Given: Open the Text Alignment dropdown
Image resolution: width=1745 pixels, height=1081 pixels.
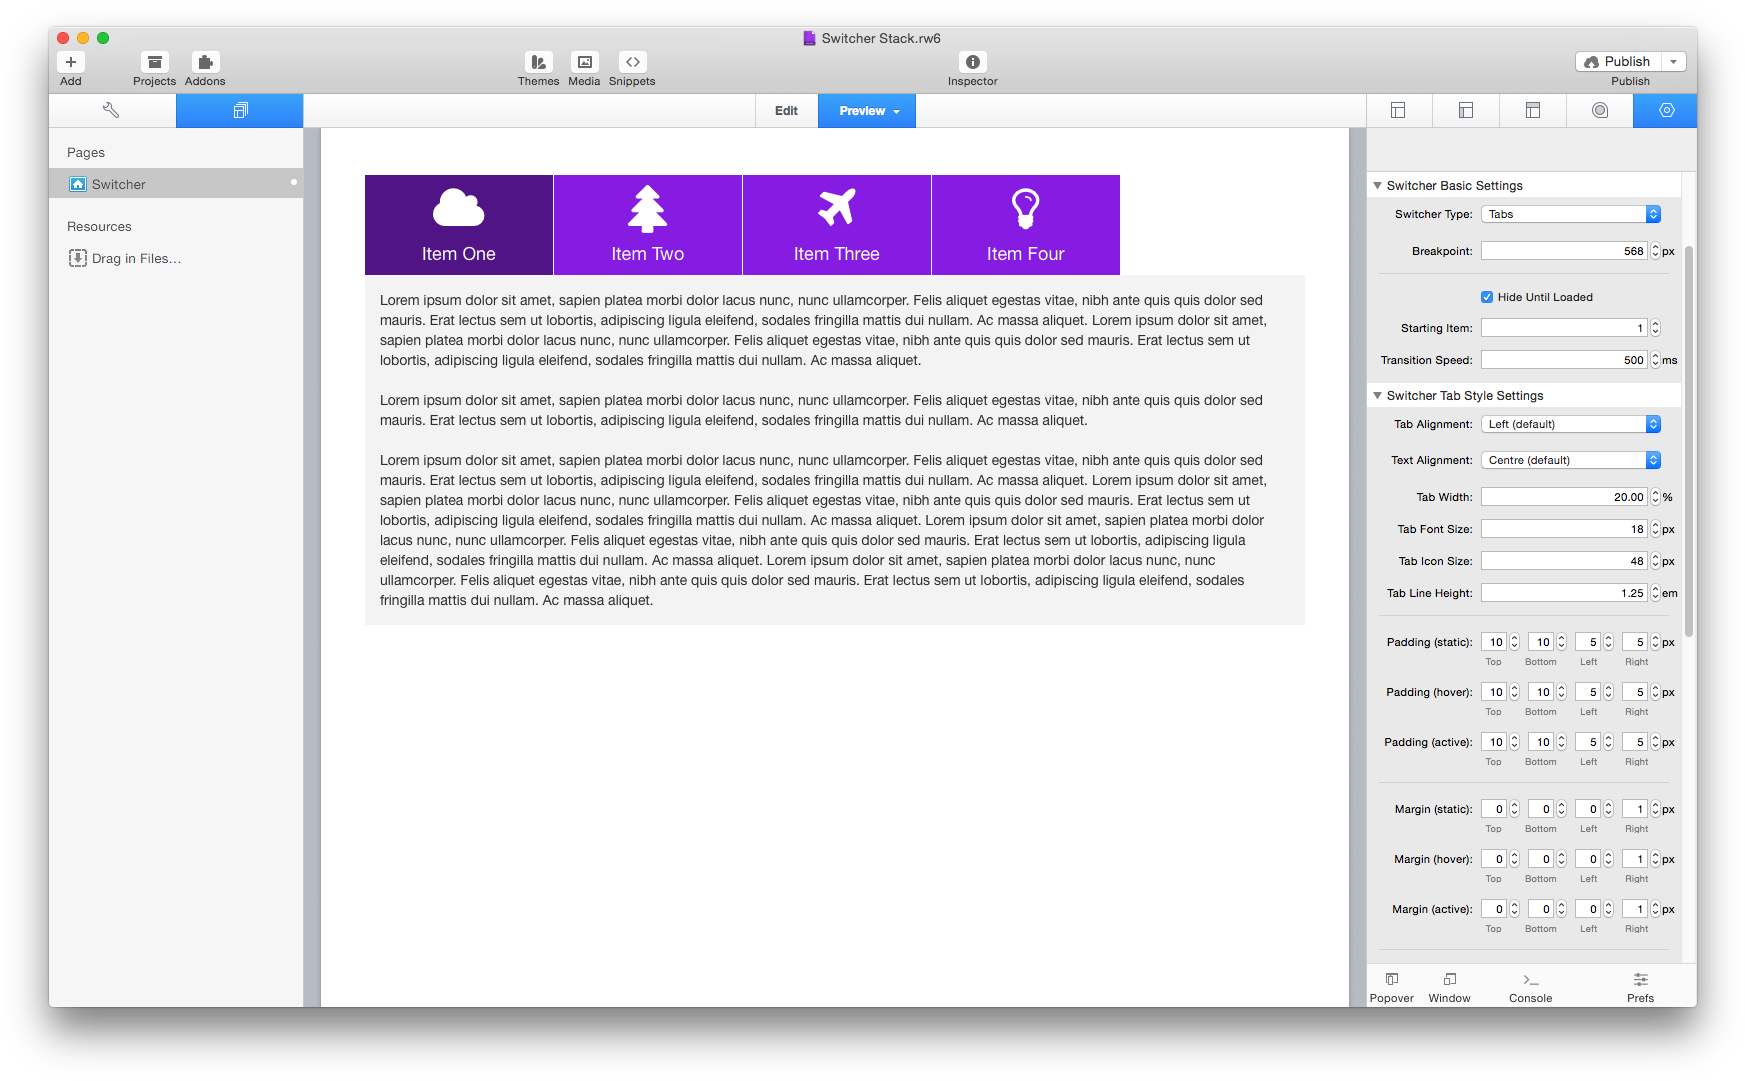Looking at the screenshot, I should tap(1570, 460).
